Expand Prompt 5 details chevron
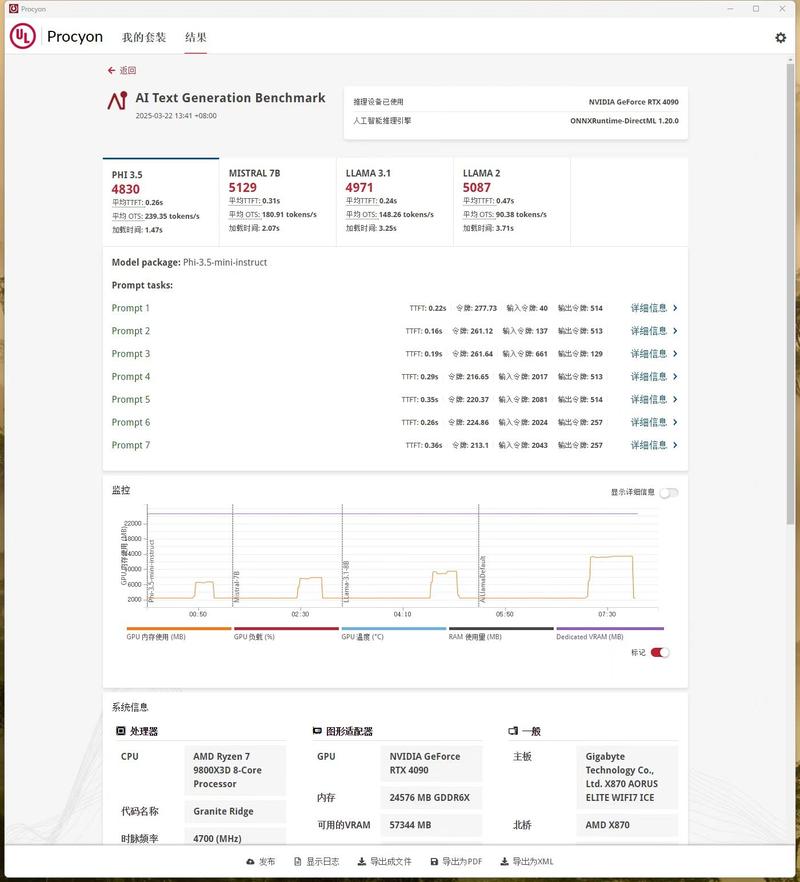 [x=675, y=399]
